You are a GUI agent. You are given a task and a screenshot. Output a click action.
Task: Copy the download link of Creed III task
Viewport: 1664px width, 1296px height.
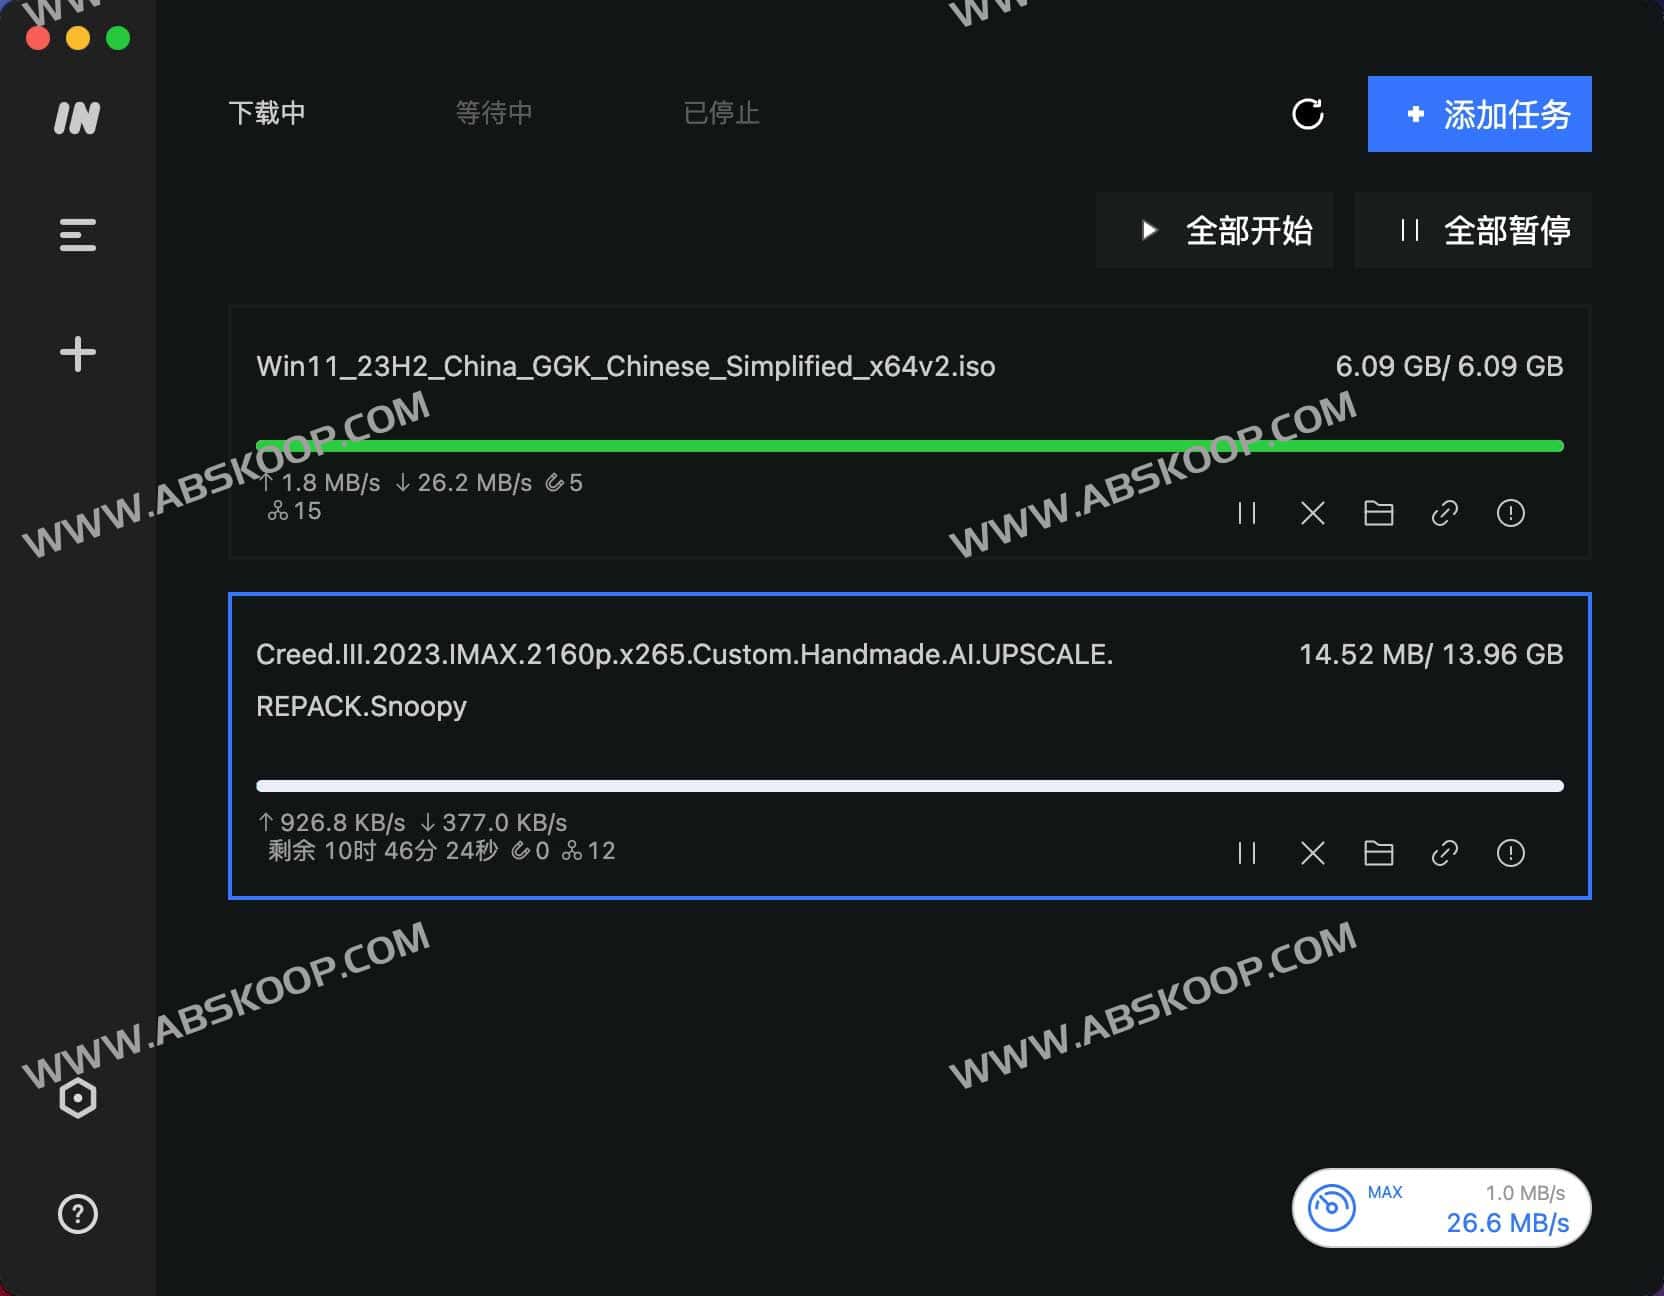click(x=1444, y=853)
